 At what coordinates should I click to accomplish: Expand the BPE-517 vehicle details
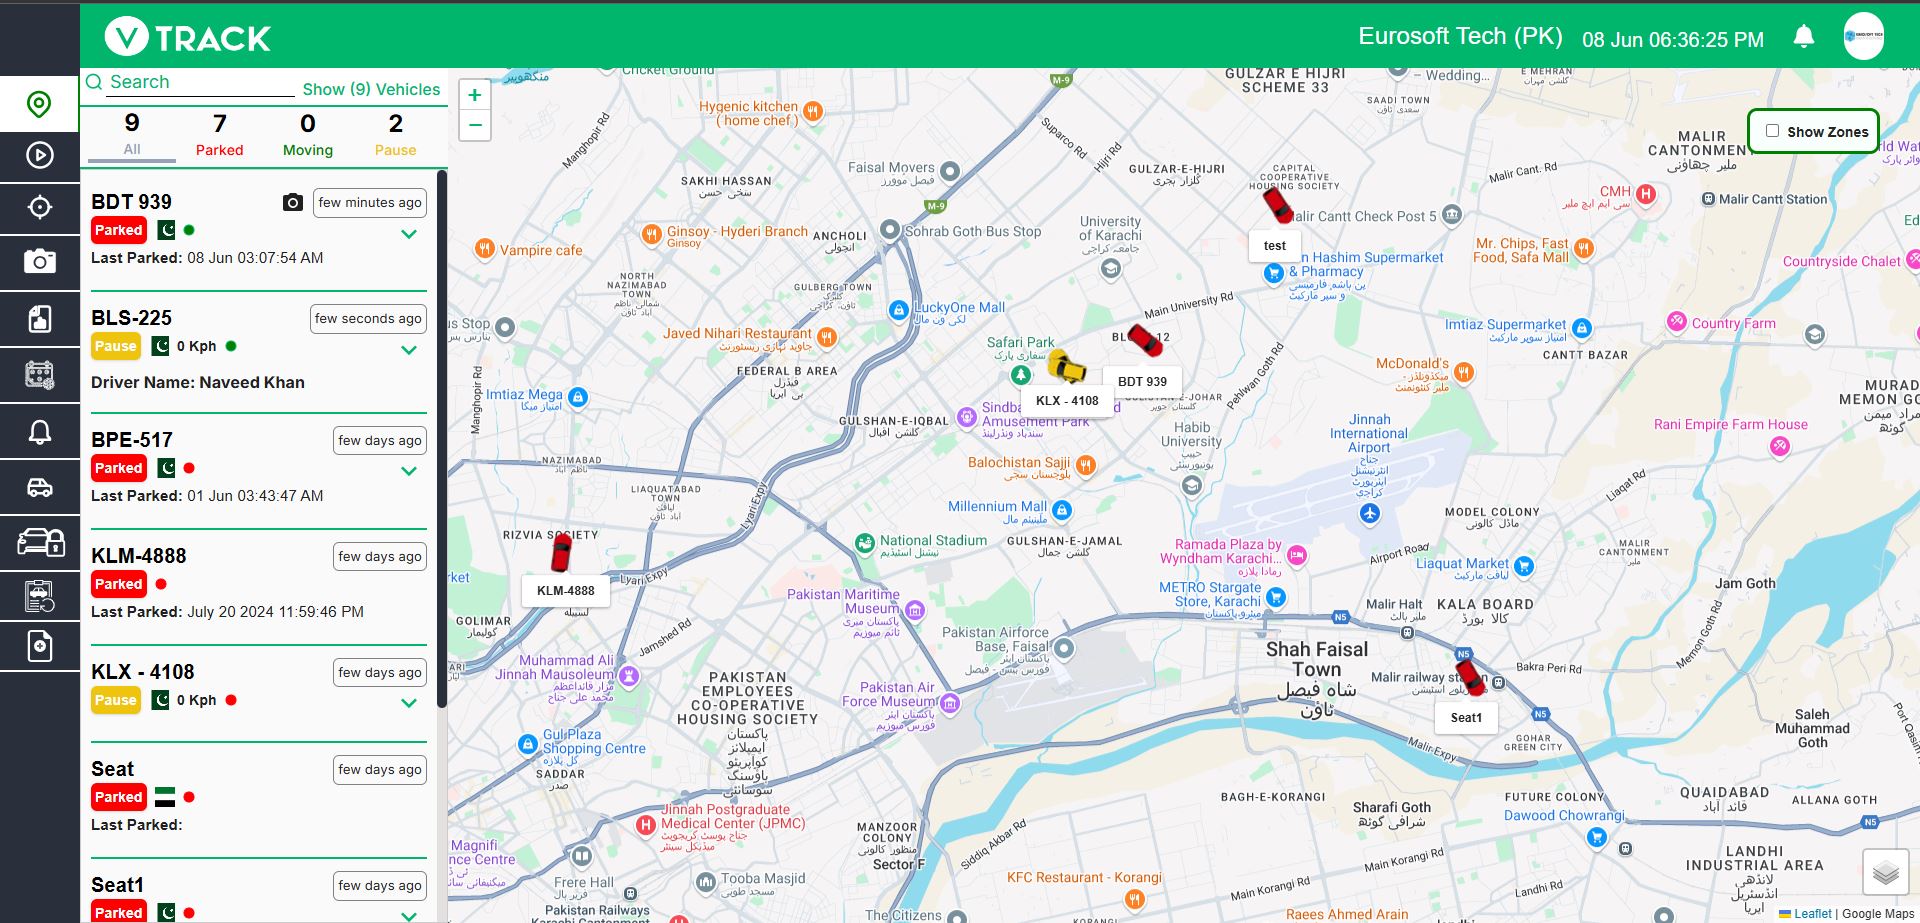(409, 471)
